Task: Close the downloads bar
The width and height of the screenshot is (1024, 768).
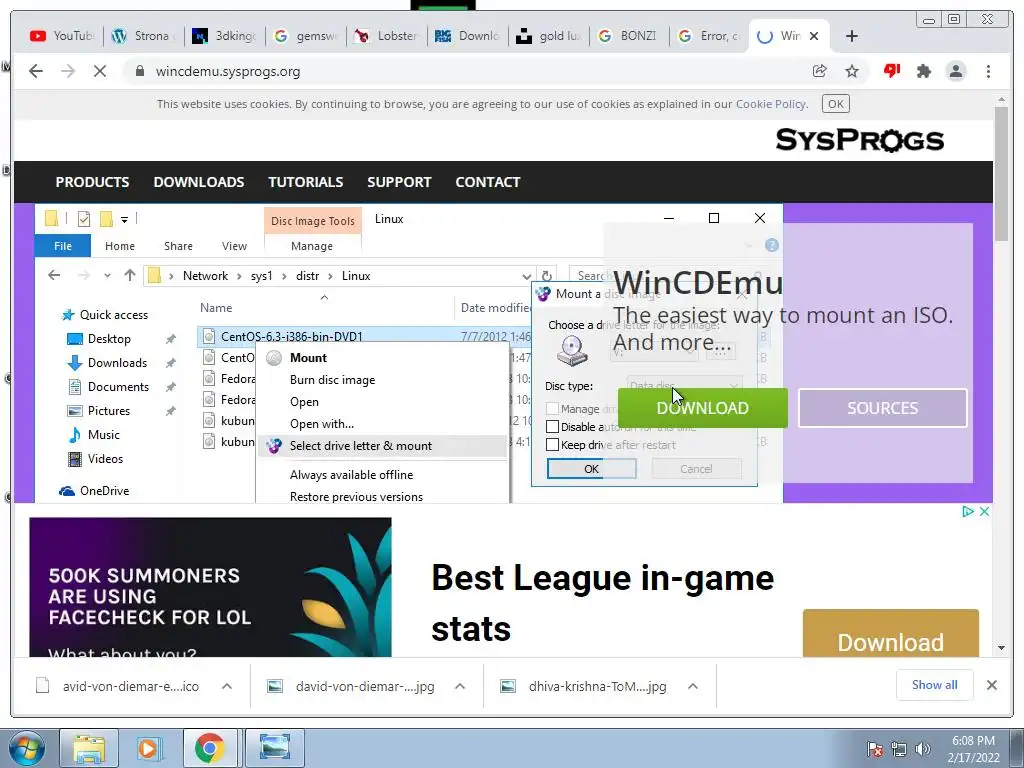Action: coord(991,685)
